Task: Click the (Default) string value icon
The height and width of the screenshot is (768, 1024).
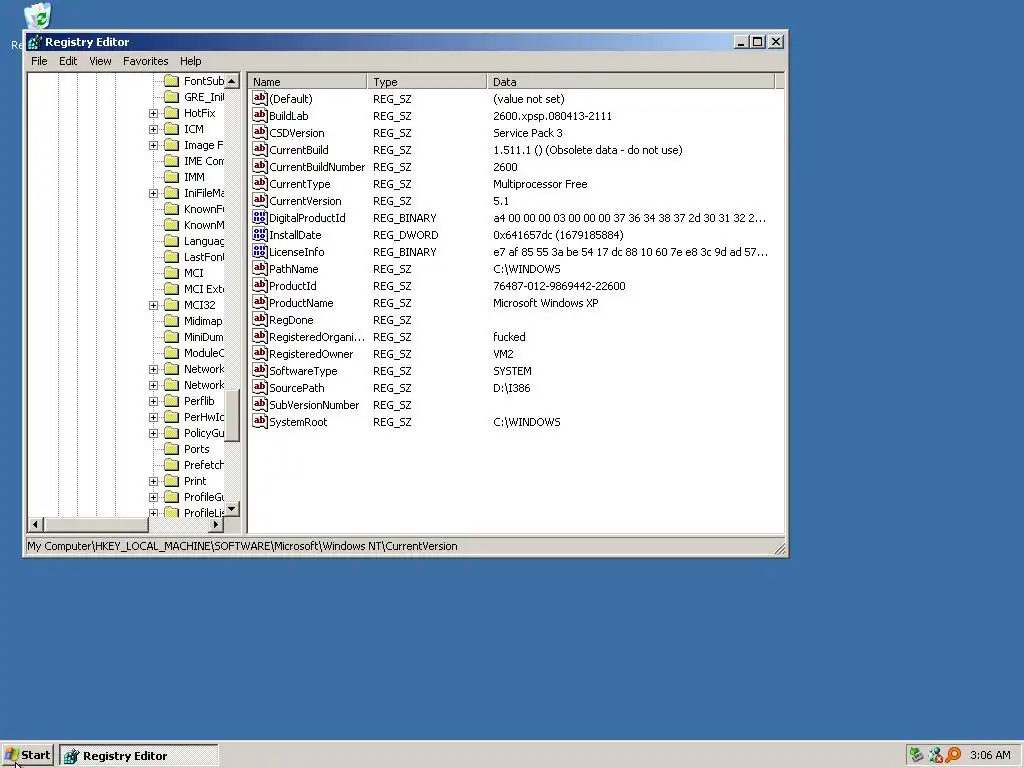Action: (260, 99)
